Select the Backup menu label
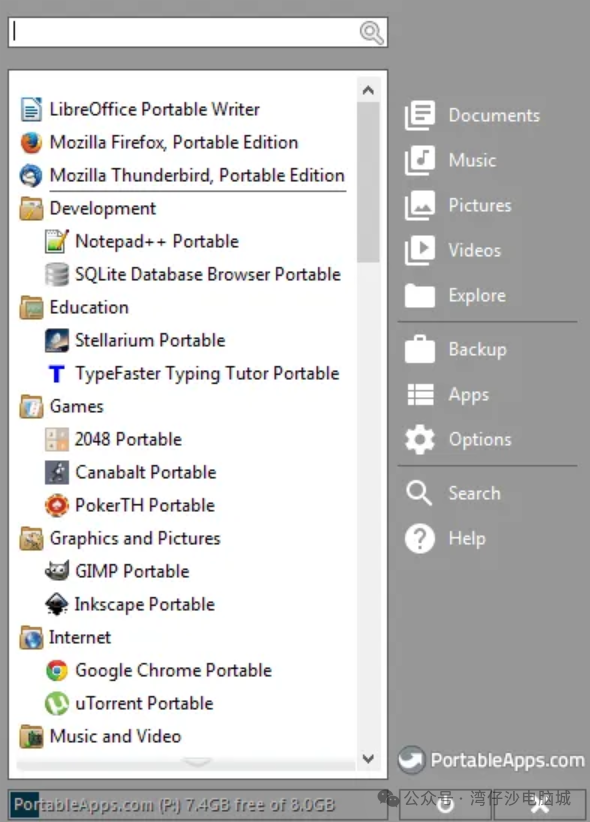 pos(478,350)
